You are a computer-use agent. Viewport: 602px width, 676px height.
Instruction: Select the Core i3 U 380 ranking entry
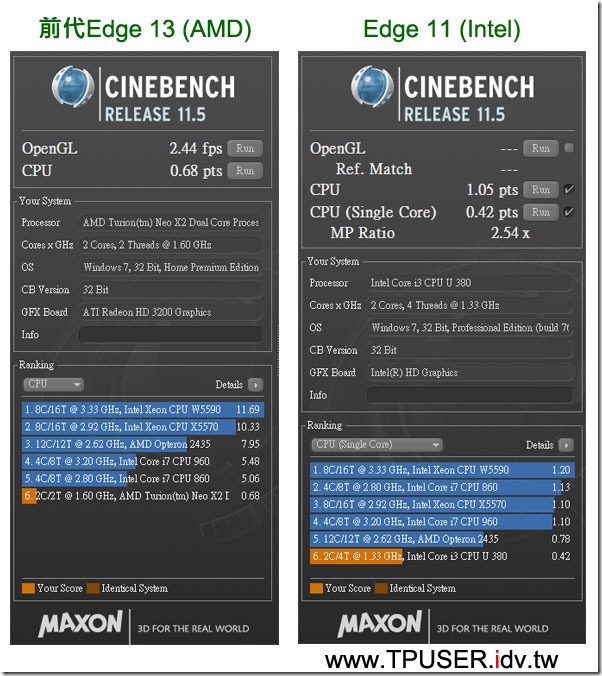(442, 556)
